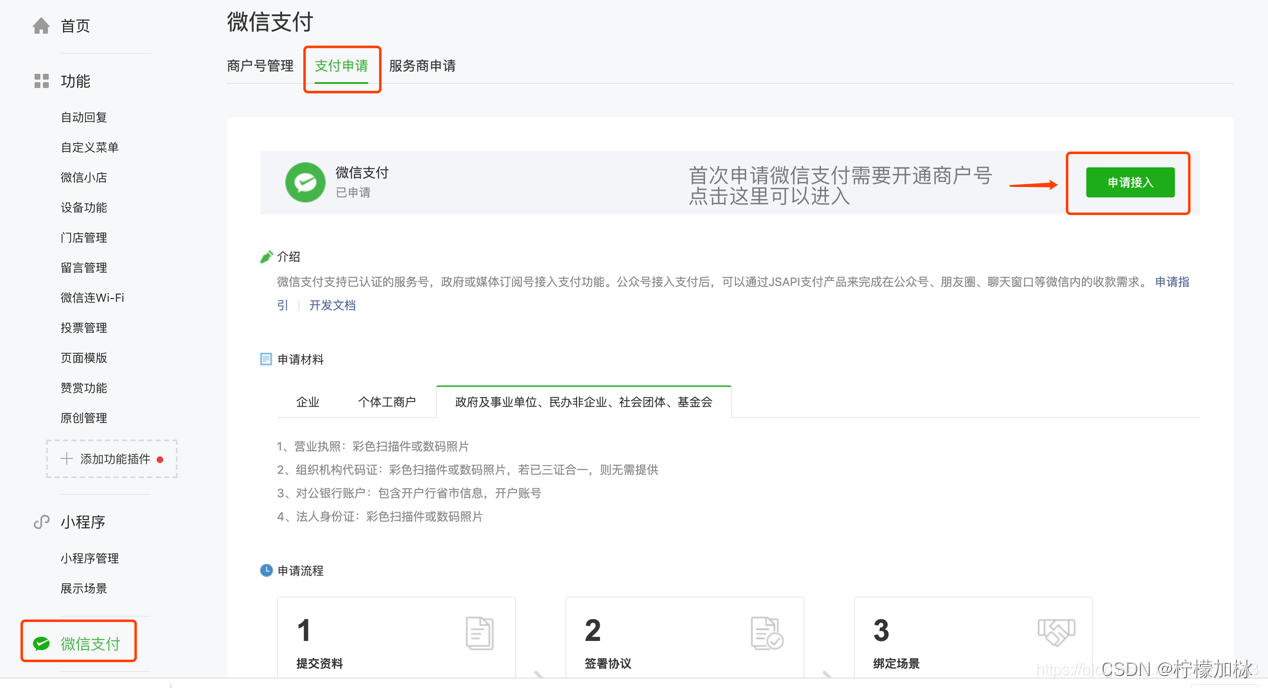Open 留言管理 in the sidebar
Viewport: 1268px width, 688px height.
coord(84,267)
